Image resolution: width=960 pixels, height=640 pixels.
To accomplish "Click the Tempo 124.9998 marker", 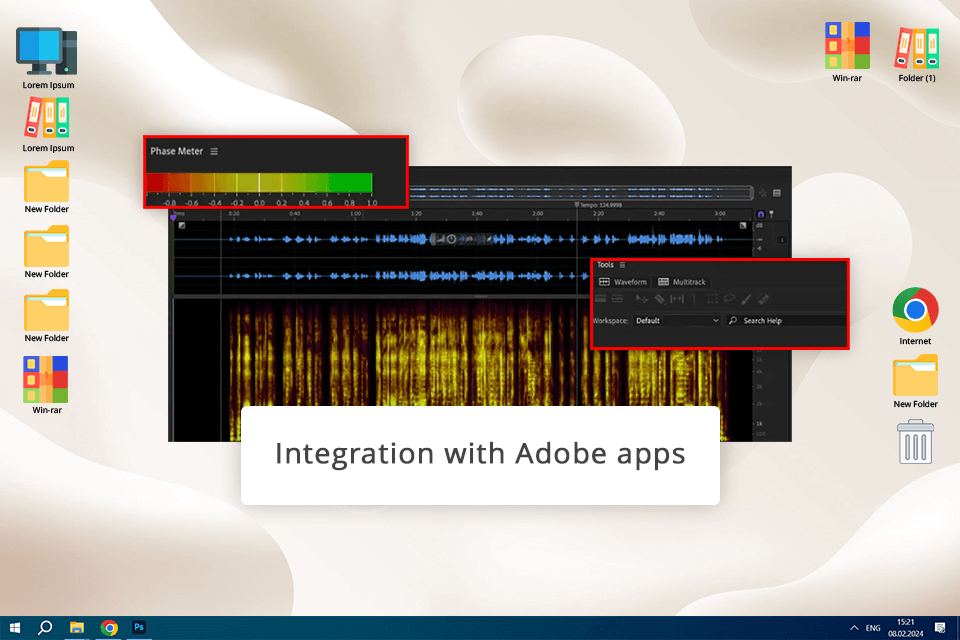I will [x=598, y=205].
